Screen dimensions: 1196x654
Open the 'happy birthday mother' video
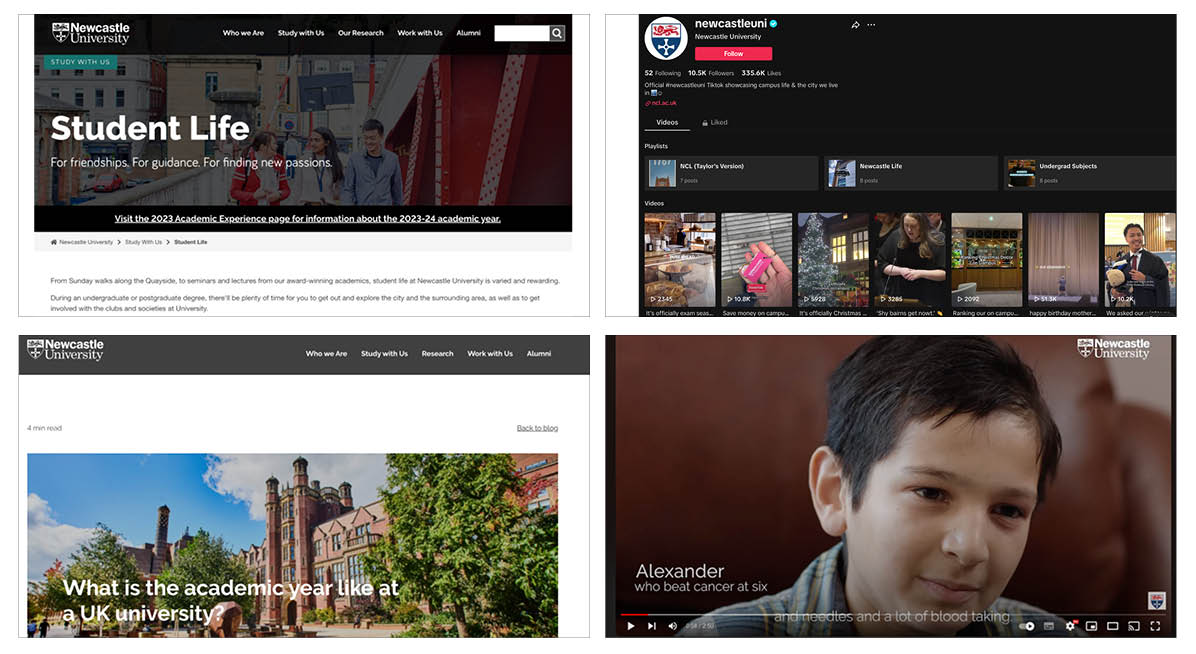[1063, 259]
